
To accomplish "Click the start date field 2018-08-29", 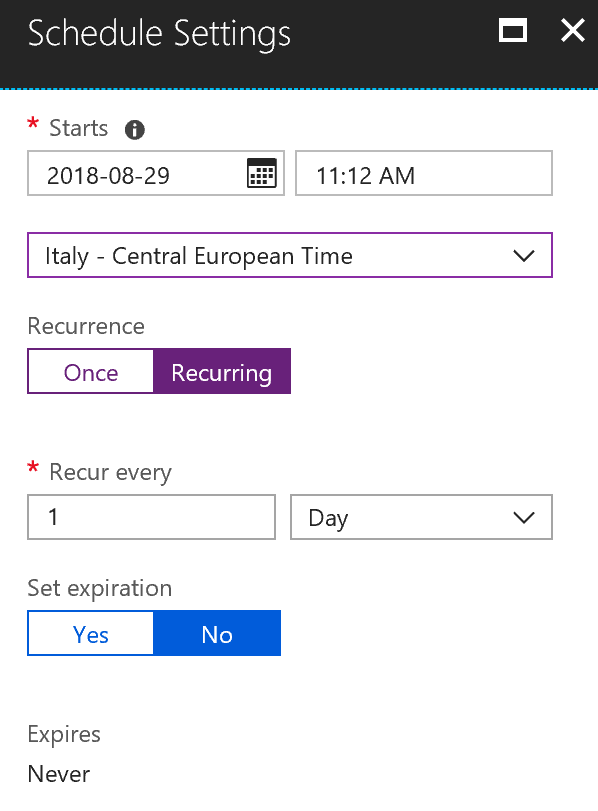I will tap(156, 173).
